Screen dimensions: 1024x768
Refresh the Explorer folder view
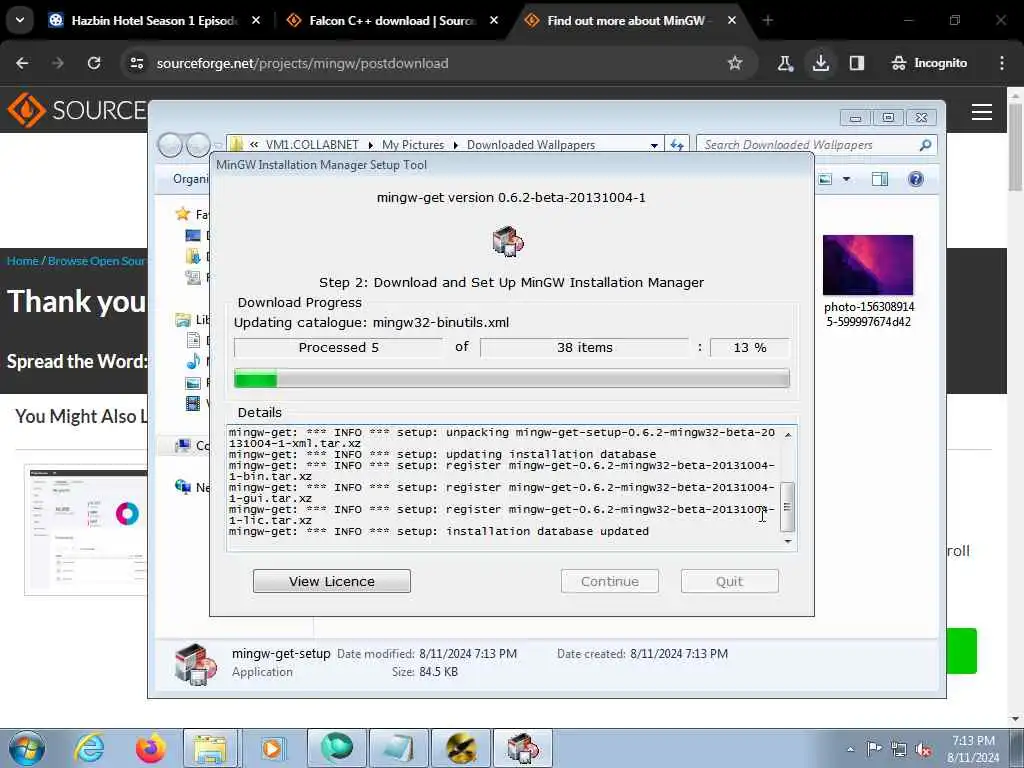677,145
